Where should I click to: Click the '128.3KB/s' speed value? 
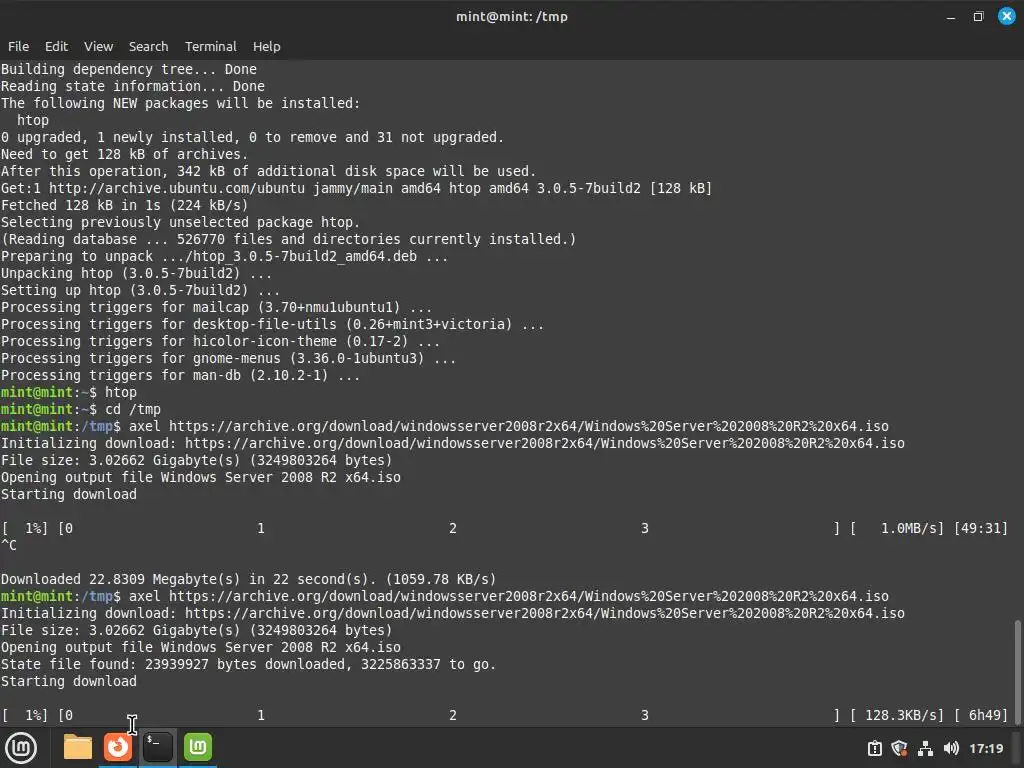[x=900, y=715]
